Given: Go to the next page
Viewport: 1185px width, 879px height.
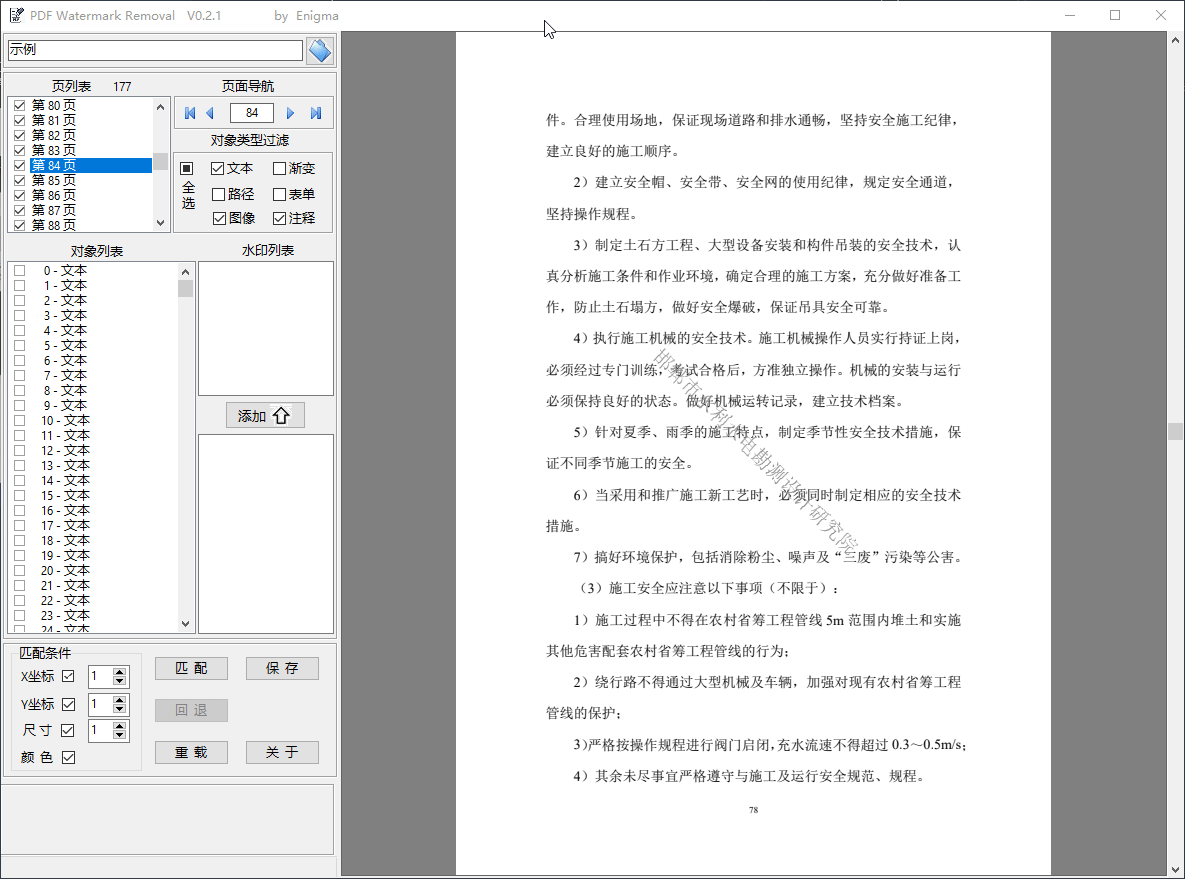Looking at the screenshot, I should (291, 113).
